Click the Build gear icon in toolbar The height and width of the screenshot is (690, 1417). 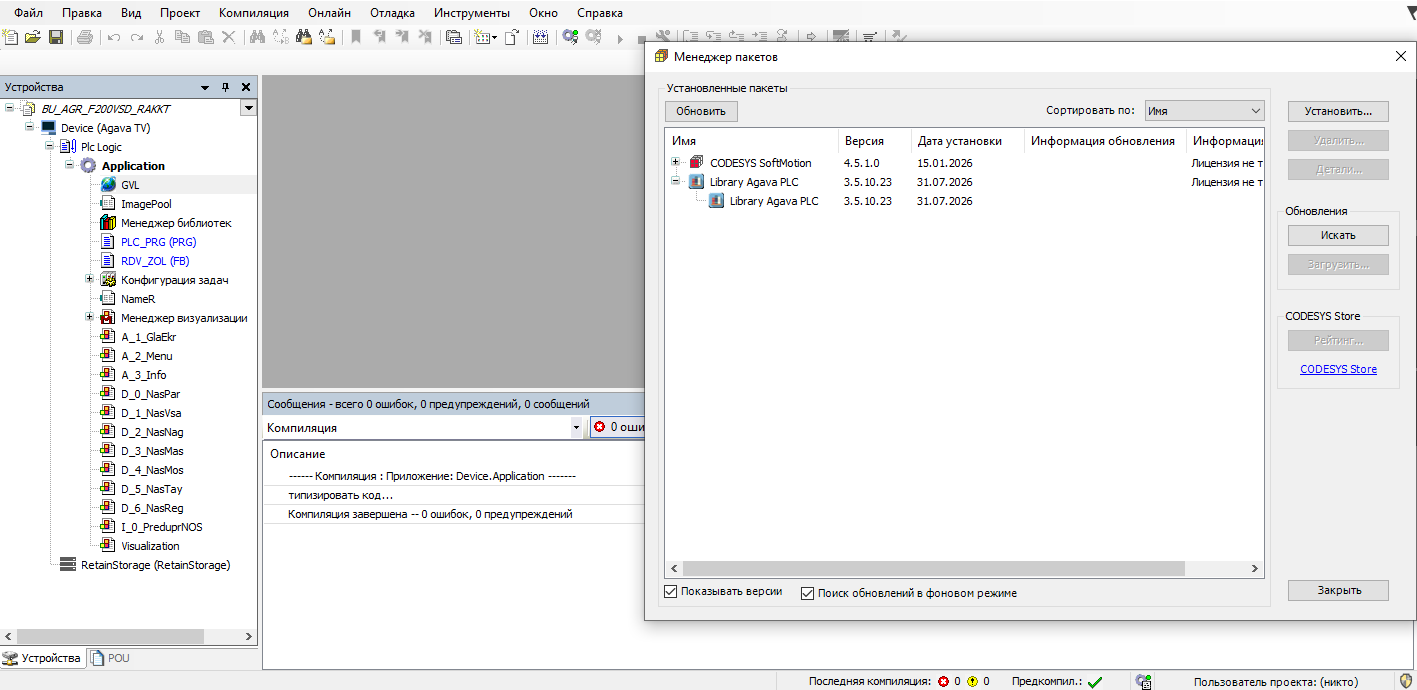570,37
